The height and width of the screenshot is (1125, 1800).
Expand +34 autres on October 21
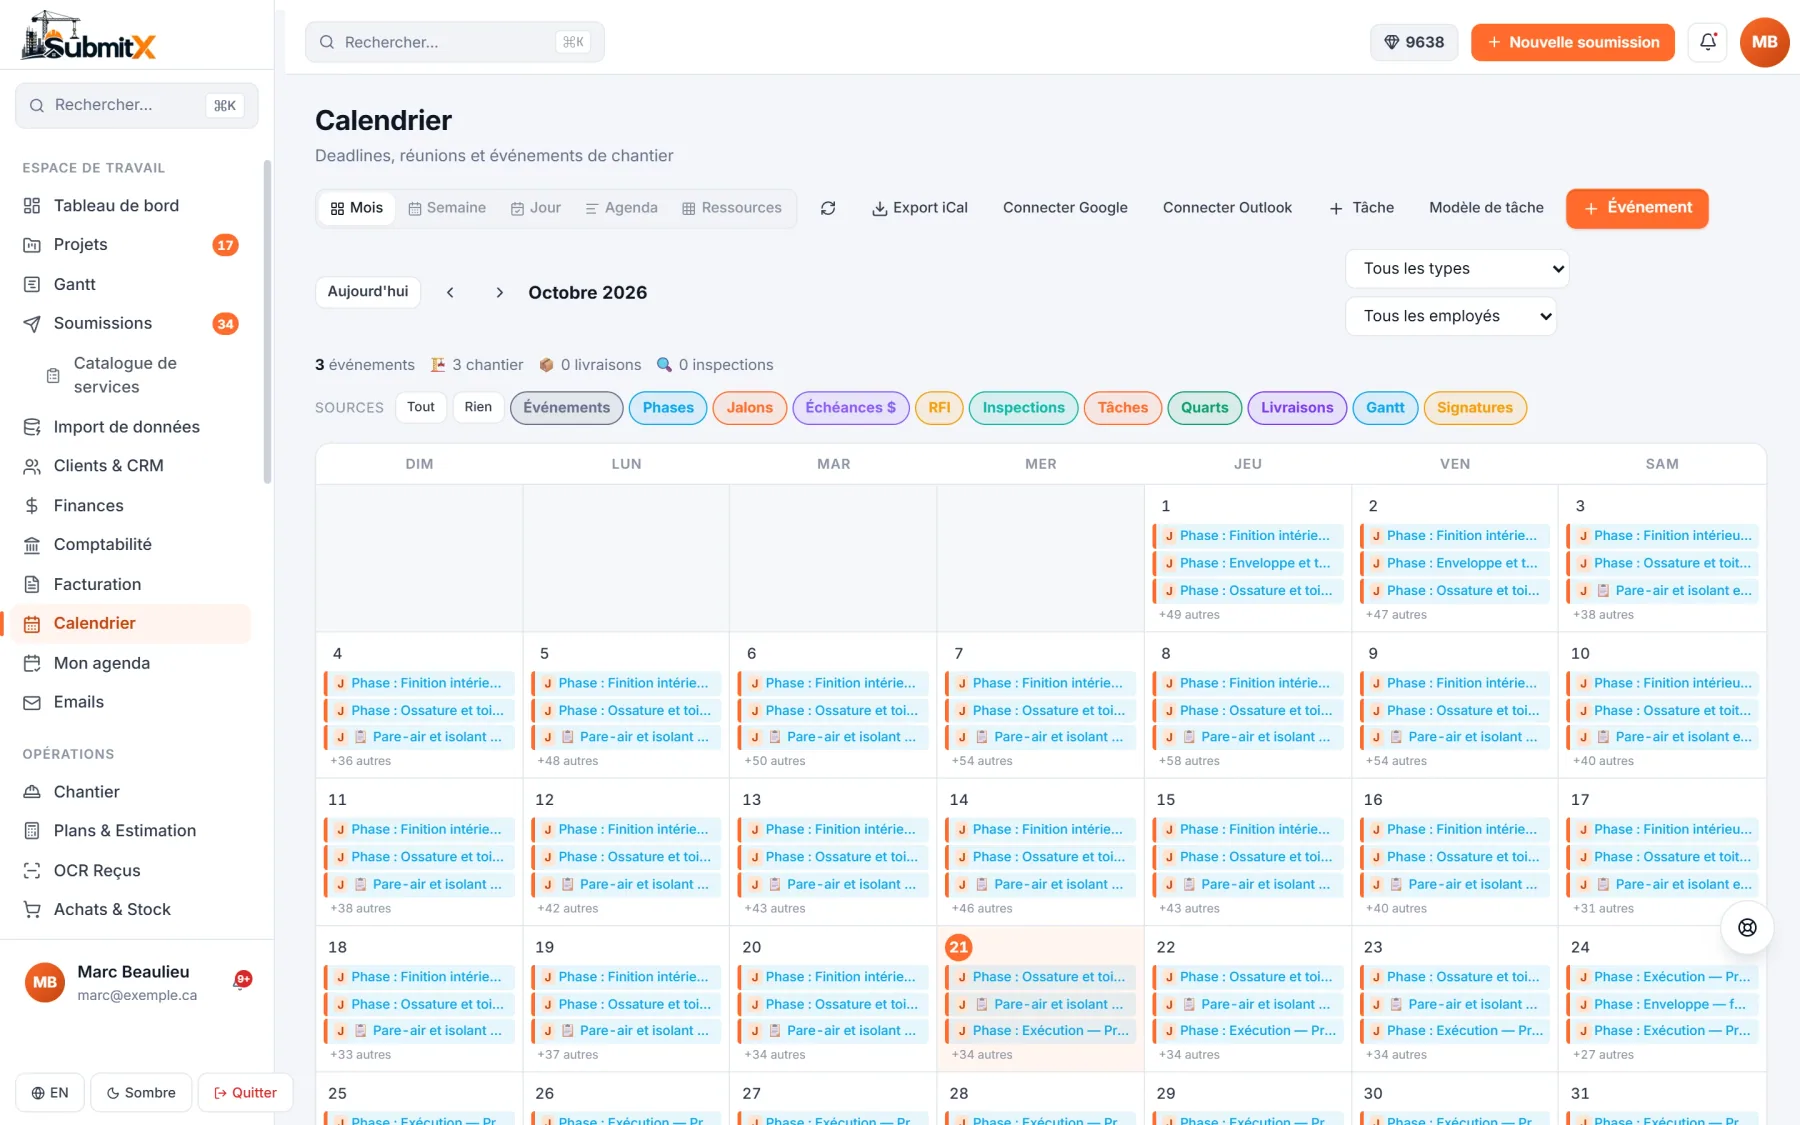[x=982, y=1055]
